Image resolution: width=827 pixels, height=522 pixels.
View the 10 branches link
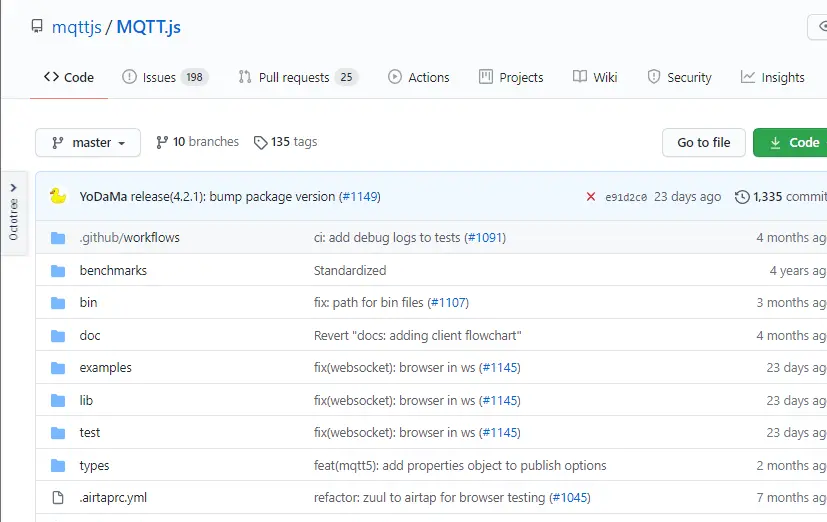coord(197,142)
